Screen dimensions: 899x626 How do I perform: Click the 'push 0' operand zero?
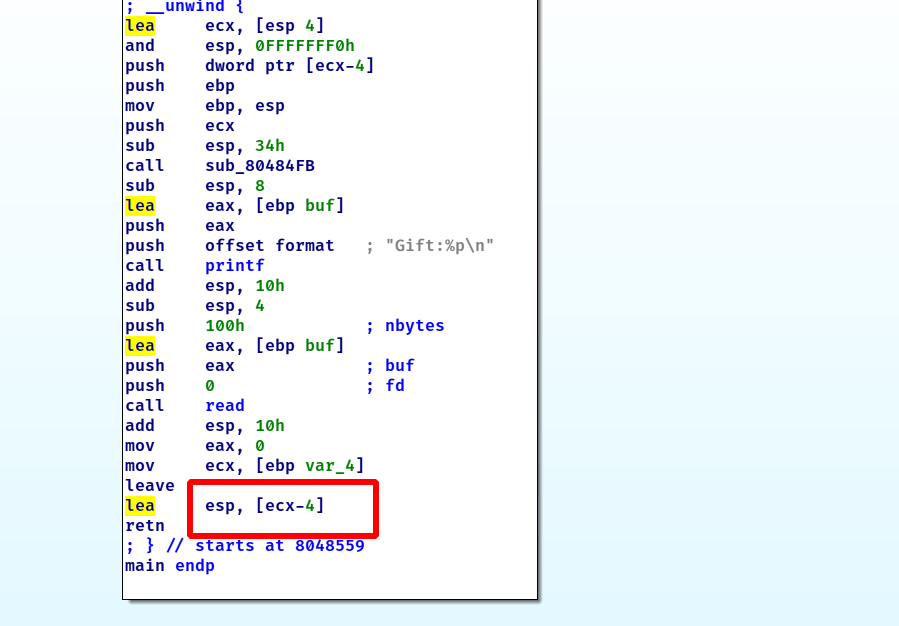coord(210,386)
